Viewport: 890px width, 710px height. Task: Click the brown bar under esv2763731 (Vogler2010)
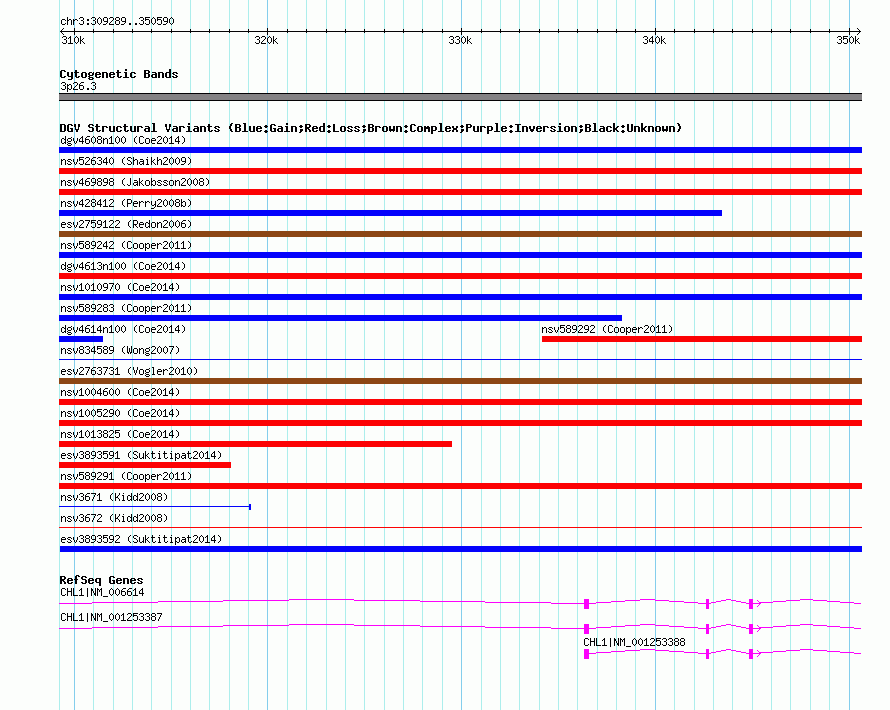[460, 381]
